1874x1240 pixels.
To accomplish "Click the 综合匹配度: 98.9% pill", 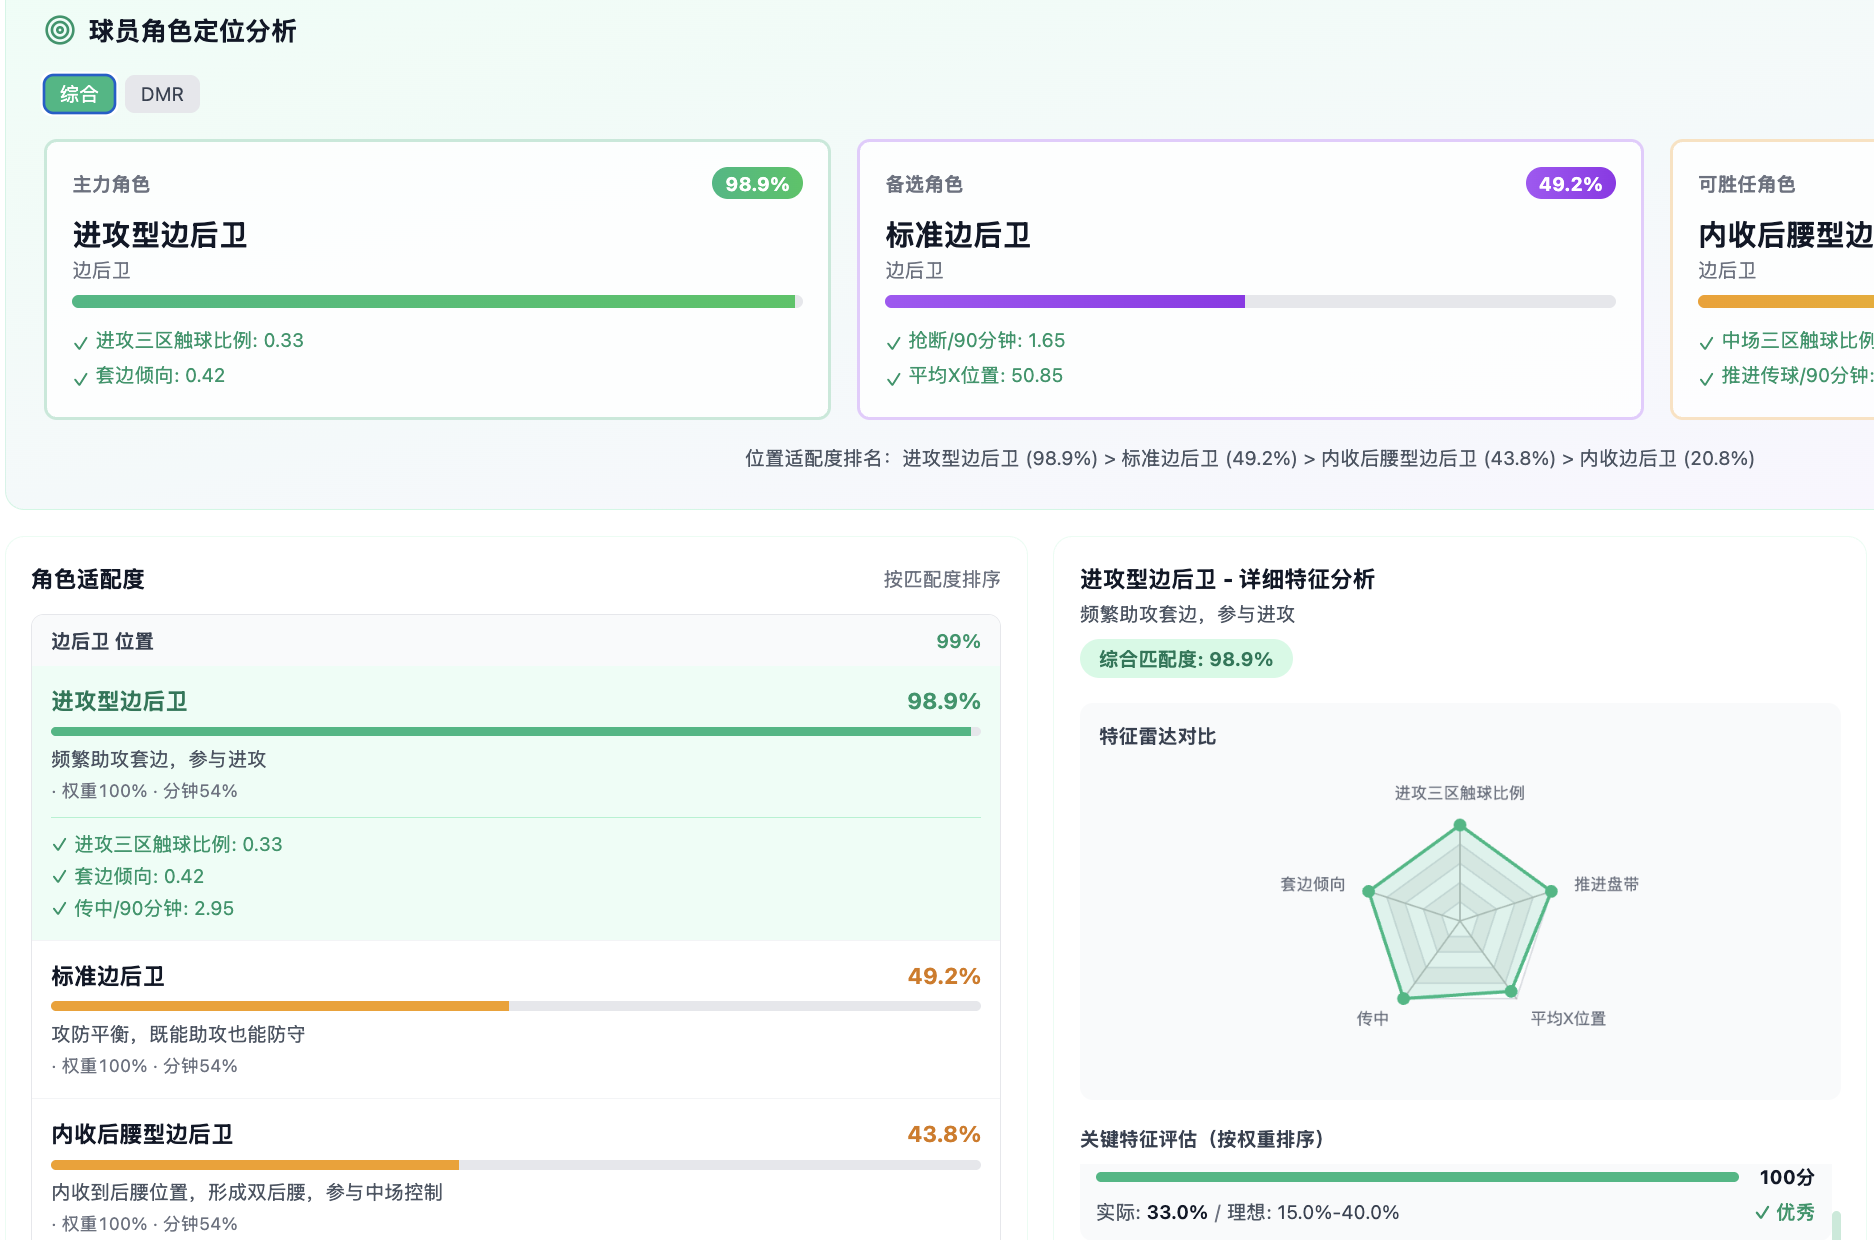I will [1186, 659].
